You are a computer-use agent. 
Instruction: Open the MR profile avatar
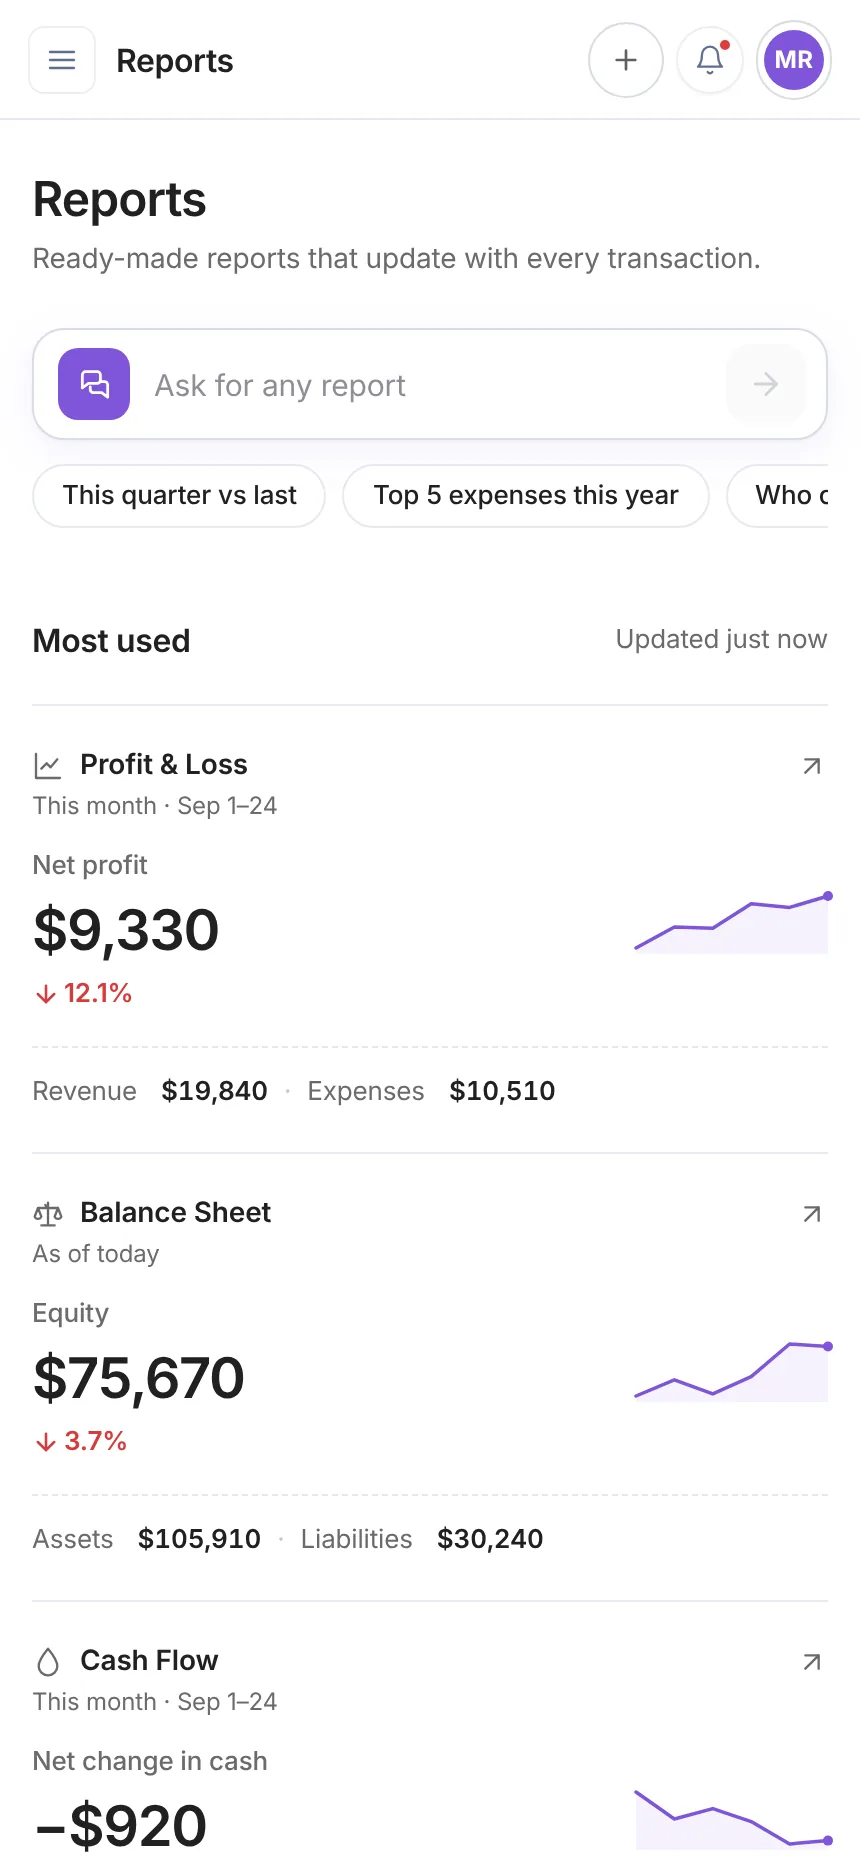pos(794,60)
